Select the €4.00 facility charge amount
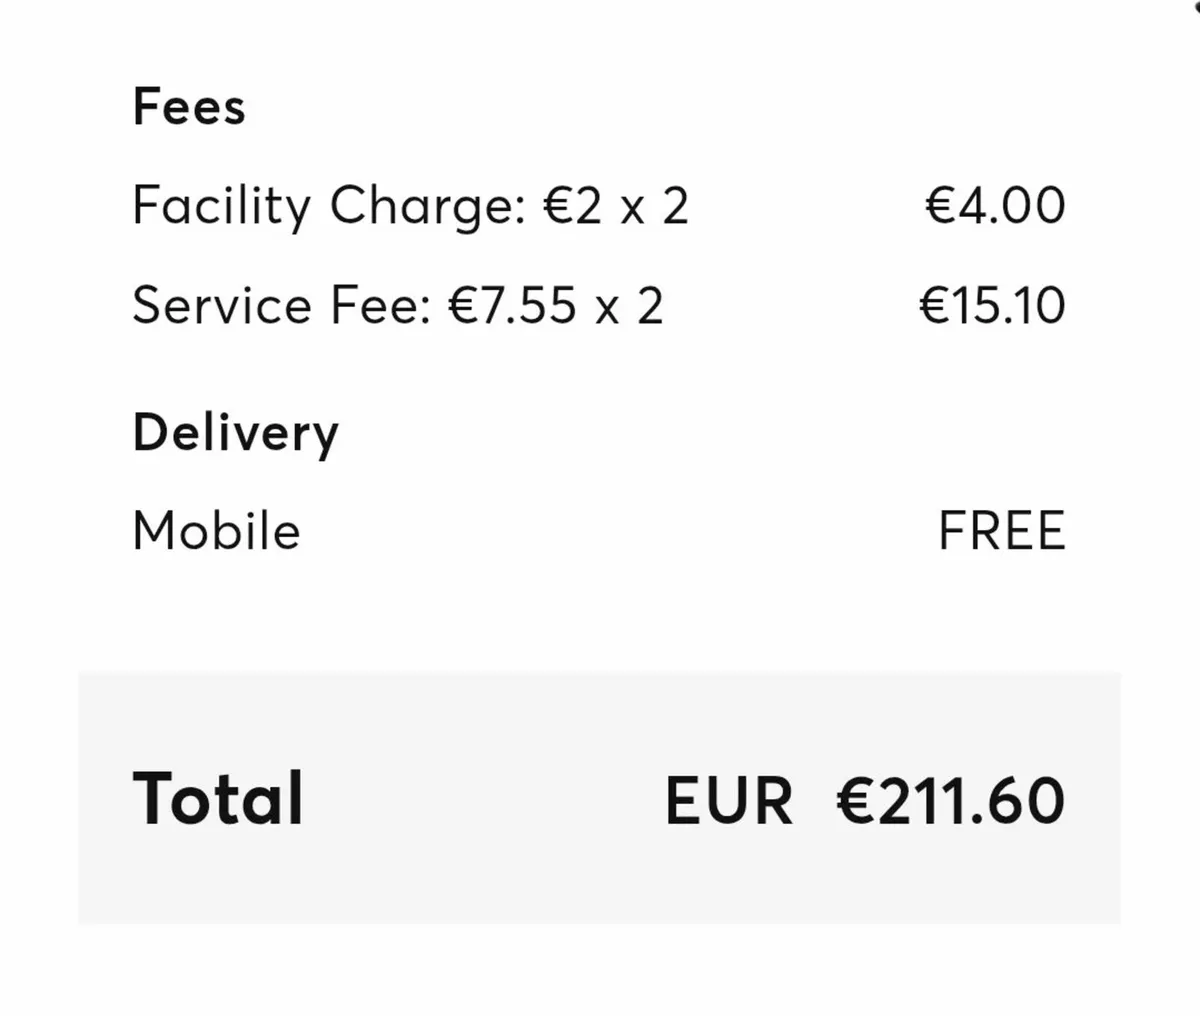 click(995, 206)
